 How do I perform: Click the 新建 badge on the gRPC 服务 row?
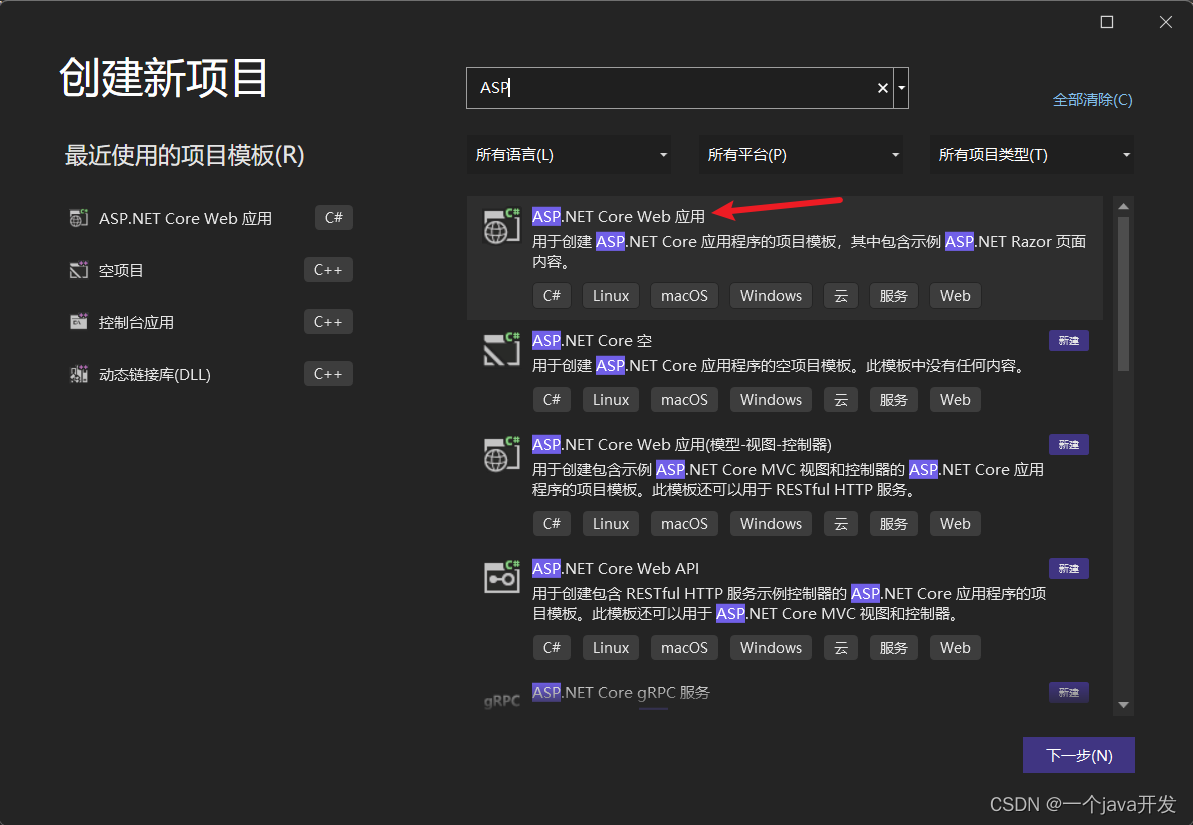tap(1068, 693)
